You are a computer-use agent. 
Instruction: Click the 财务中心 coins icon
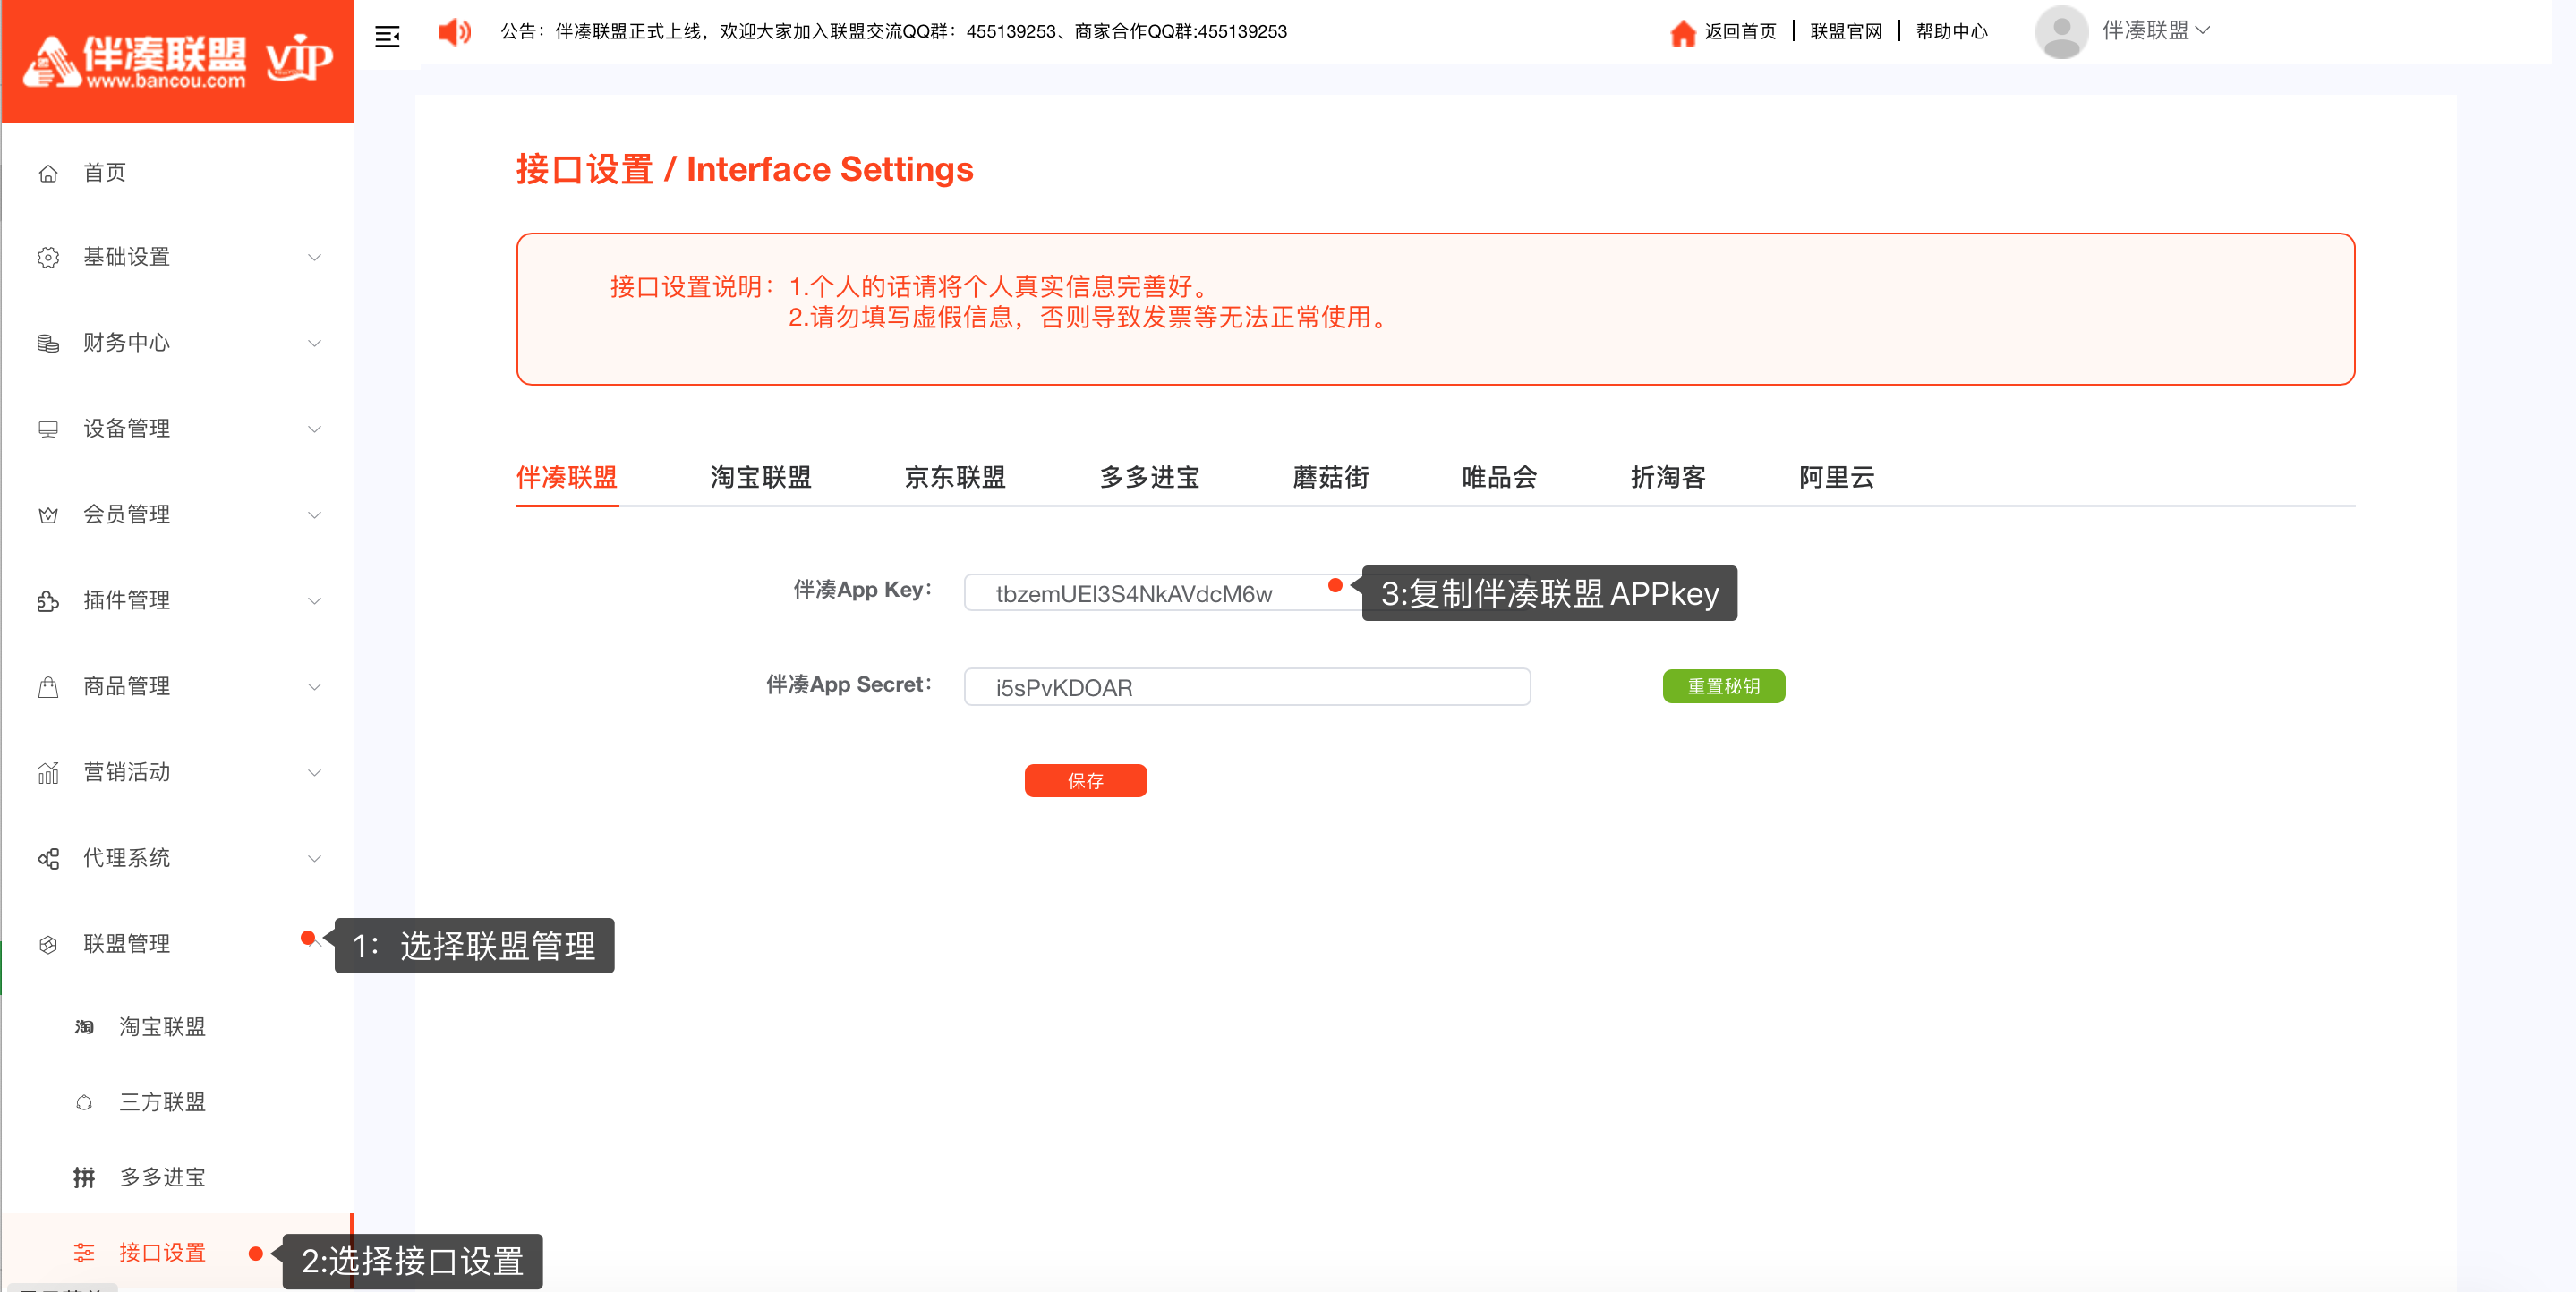click(48, 343)
